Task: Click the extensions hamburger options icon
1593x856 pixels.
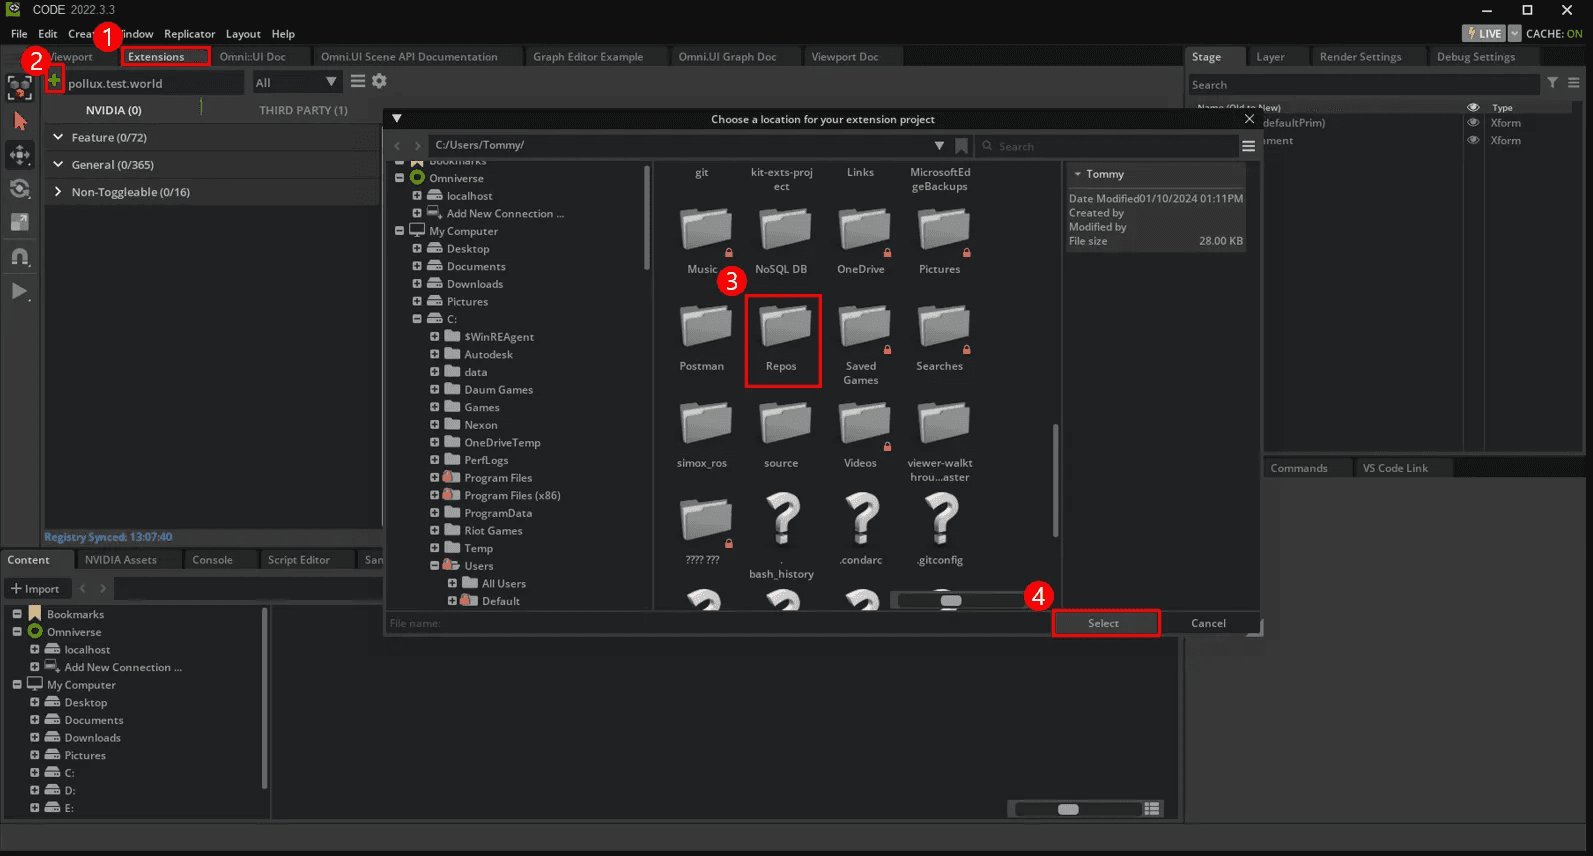Action: click(358, 82)
